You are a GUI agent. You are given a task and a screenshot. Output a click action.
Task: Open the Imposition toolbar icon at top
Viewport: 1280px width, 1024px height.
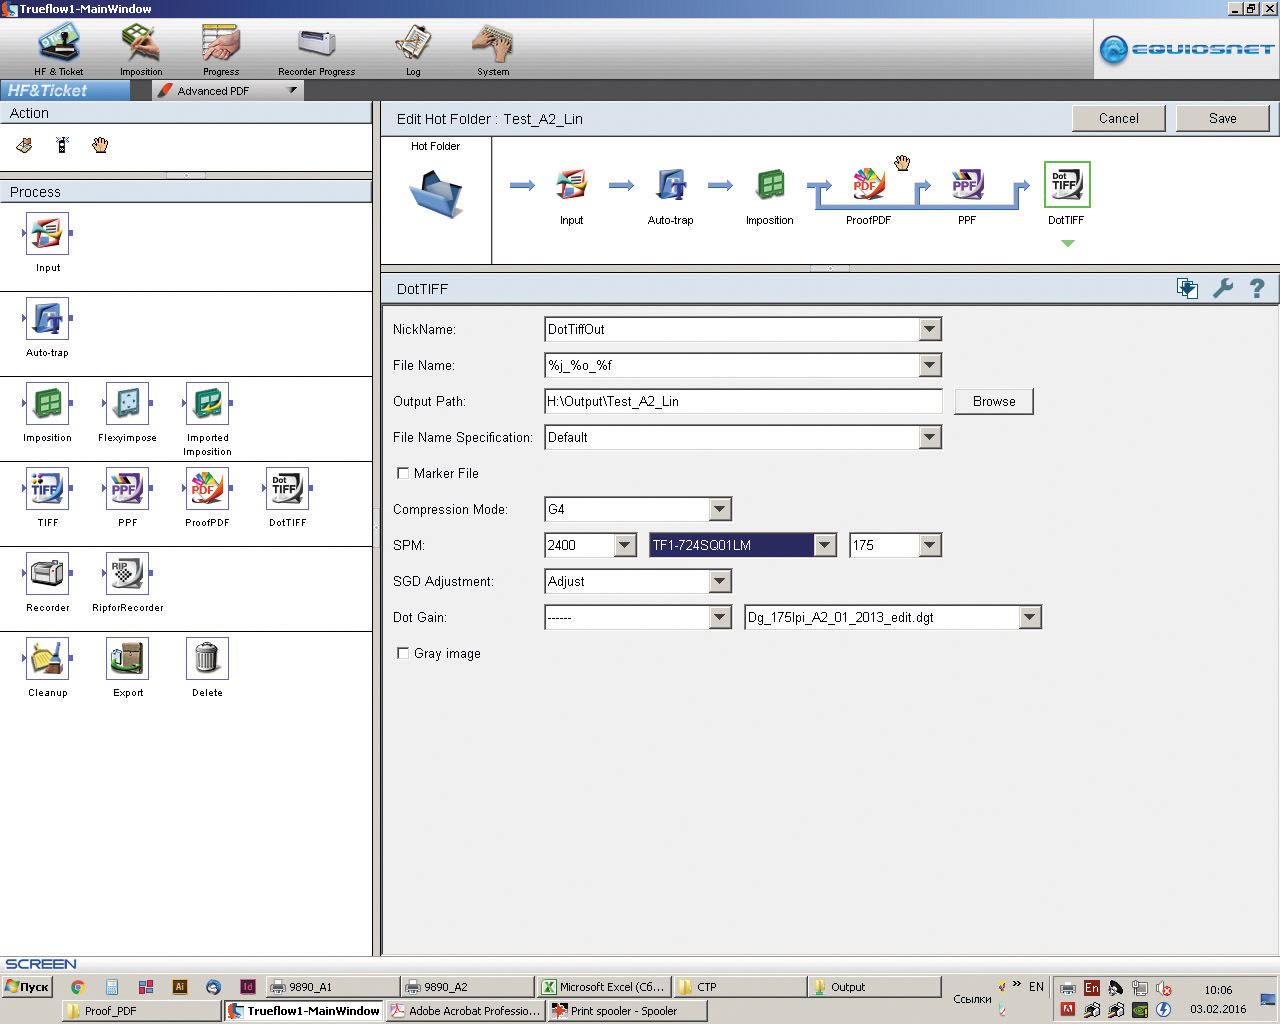click(x=141, y=49)
